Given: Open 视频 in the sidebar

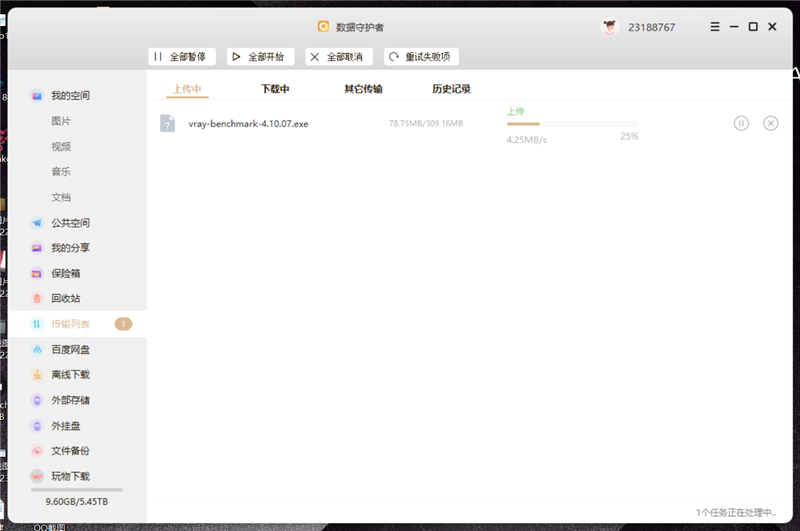Looking at the screenshot, I should [x=61, y=146].
